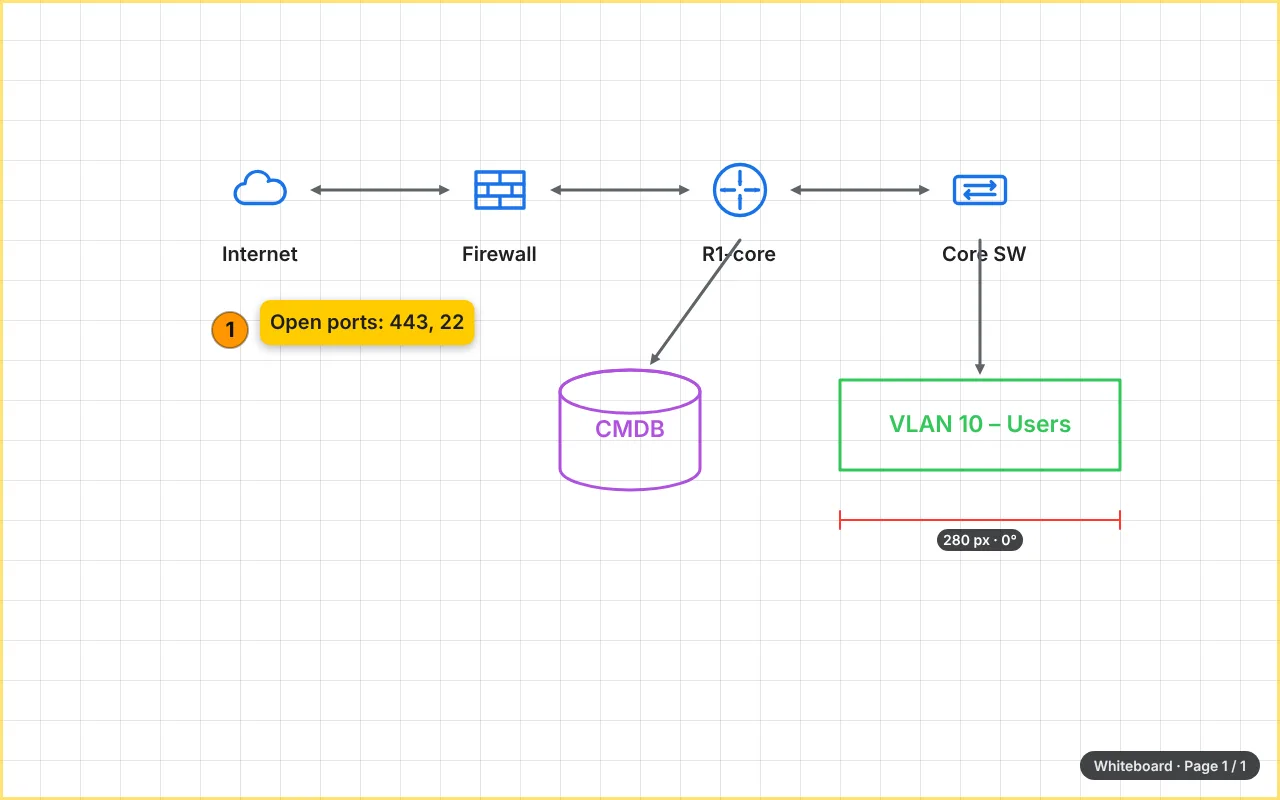This screenshot has width=1280, height=800.
Task: Select the Internet cloud icon
Action: point(260,189)
